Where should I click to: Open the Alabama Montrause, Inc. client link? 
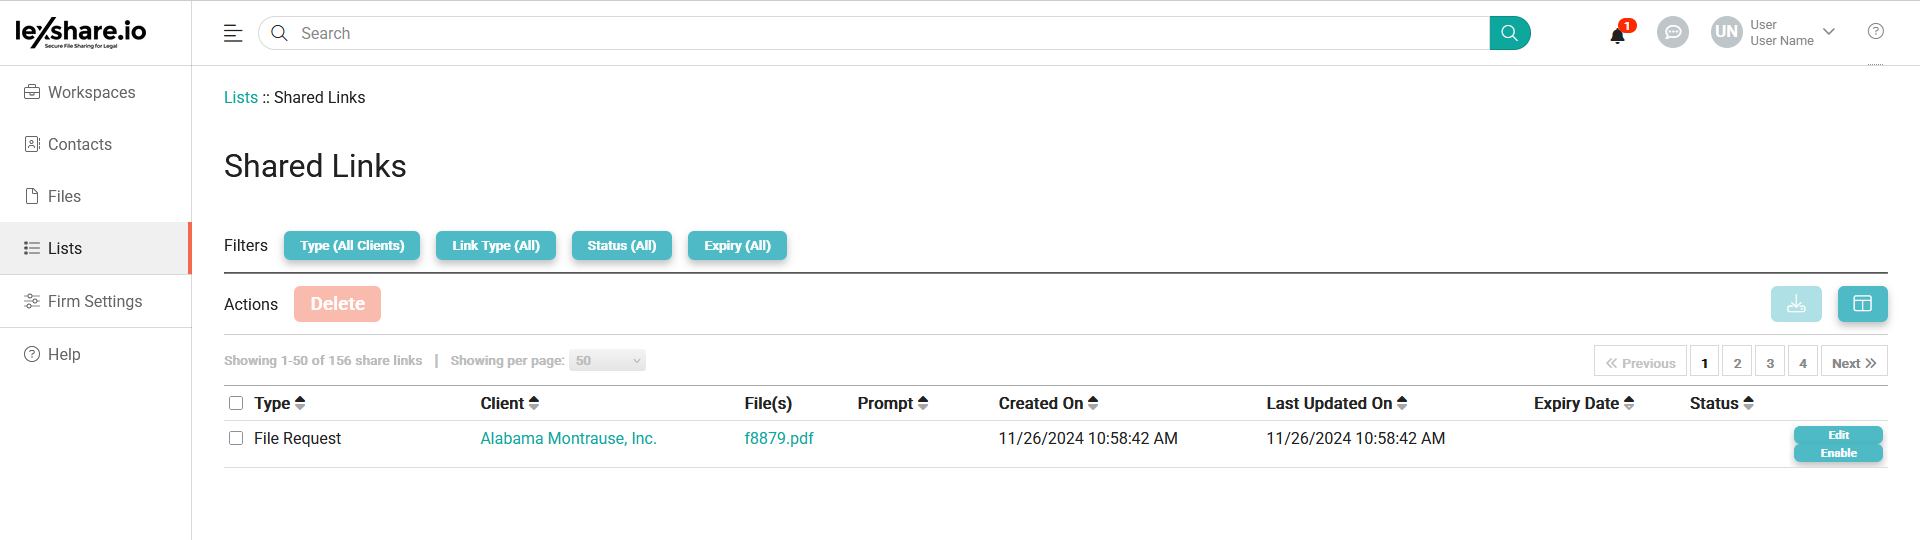(x=568, y=438)
